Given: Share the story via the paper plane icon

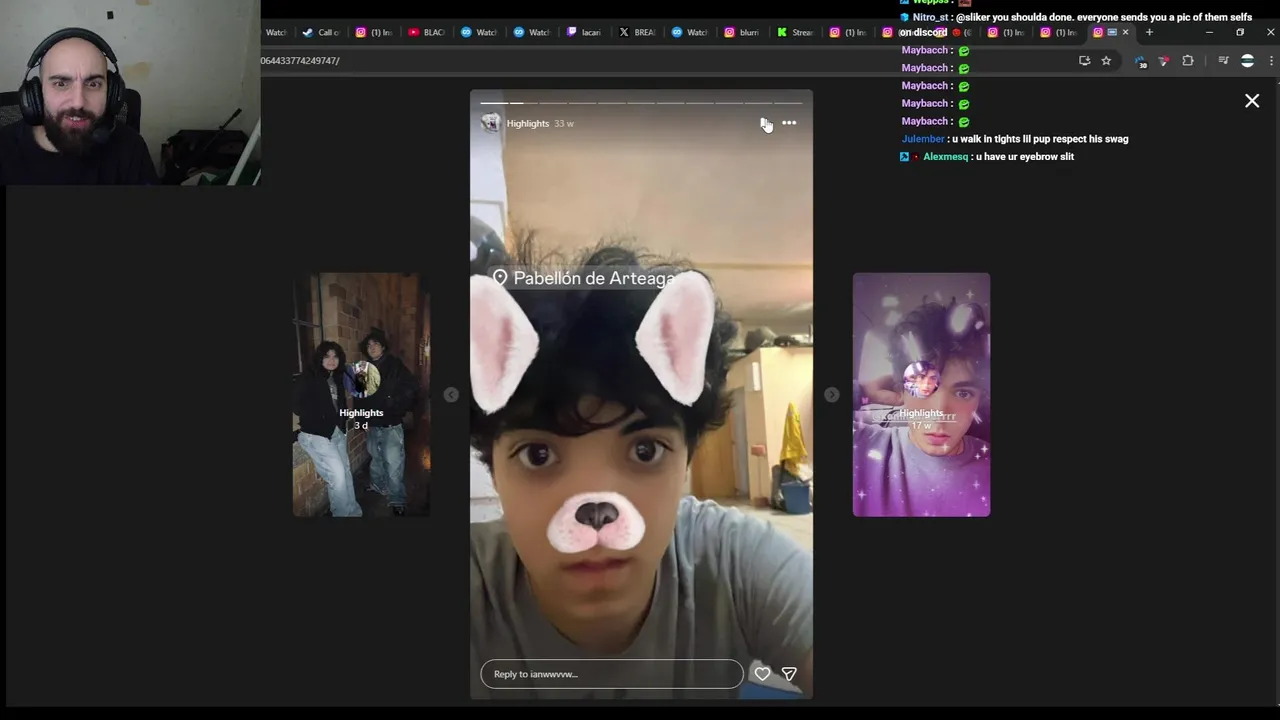Looking at the screenshot, I should (x=789, y=674).
